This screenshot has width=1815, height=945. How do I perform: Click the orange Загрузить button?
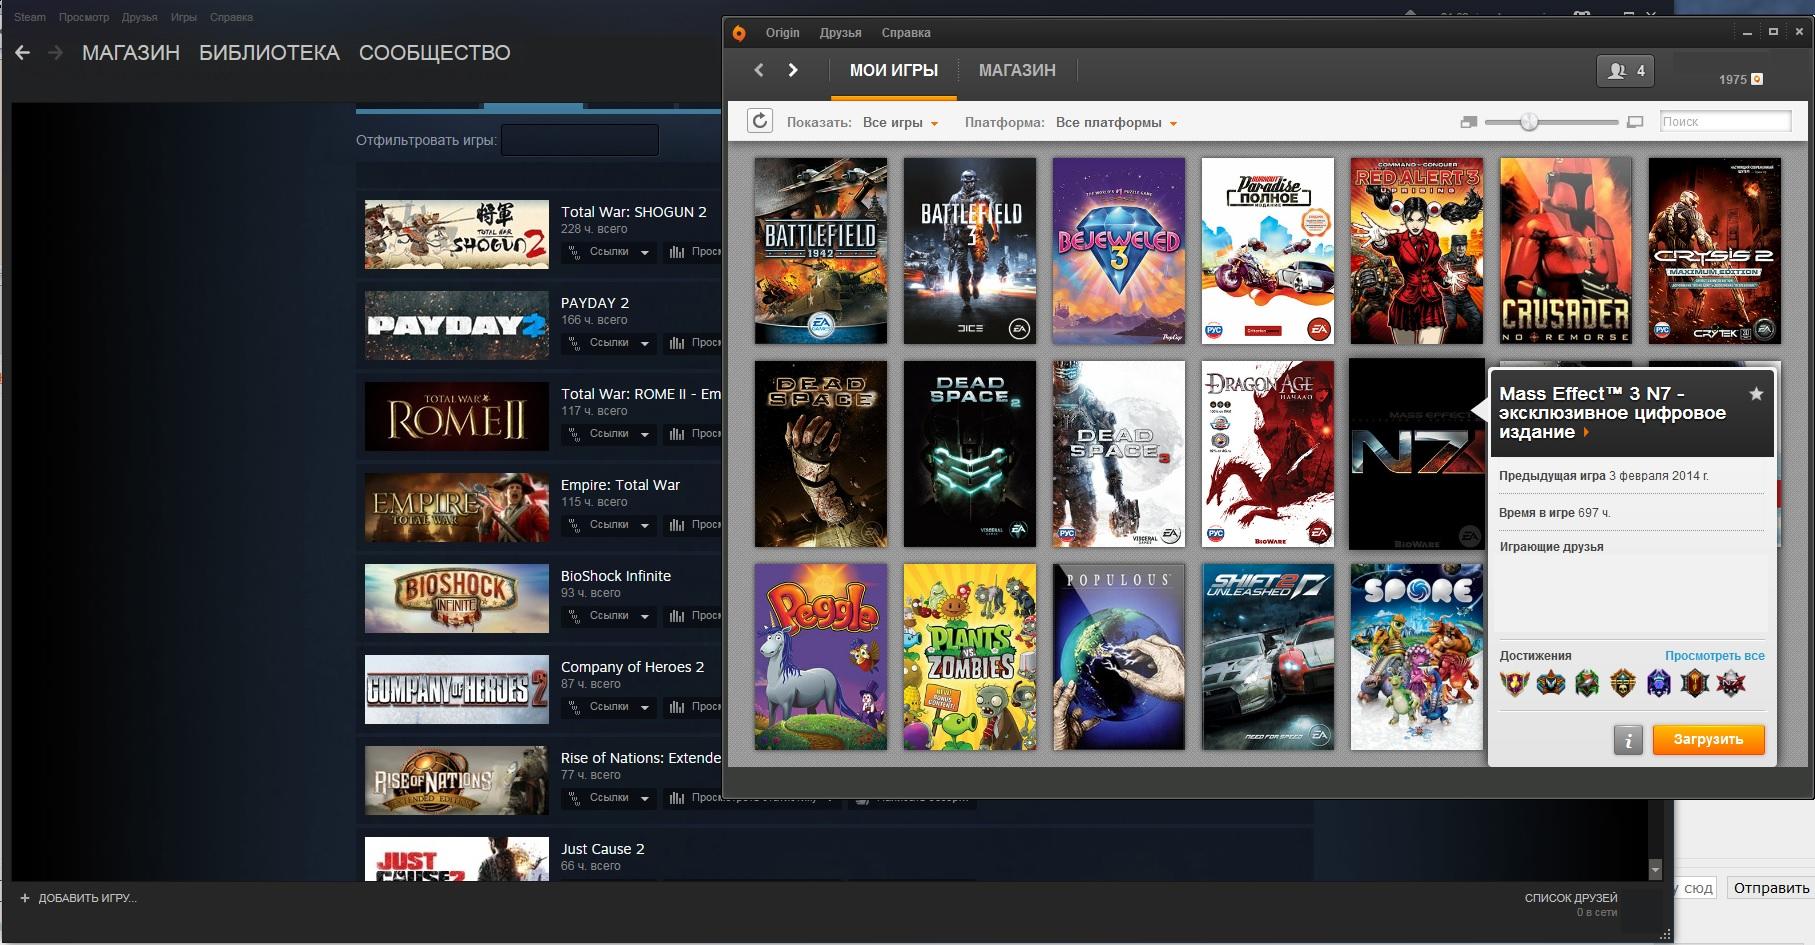coord(1708,740)
